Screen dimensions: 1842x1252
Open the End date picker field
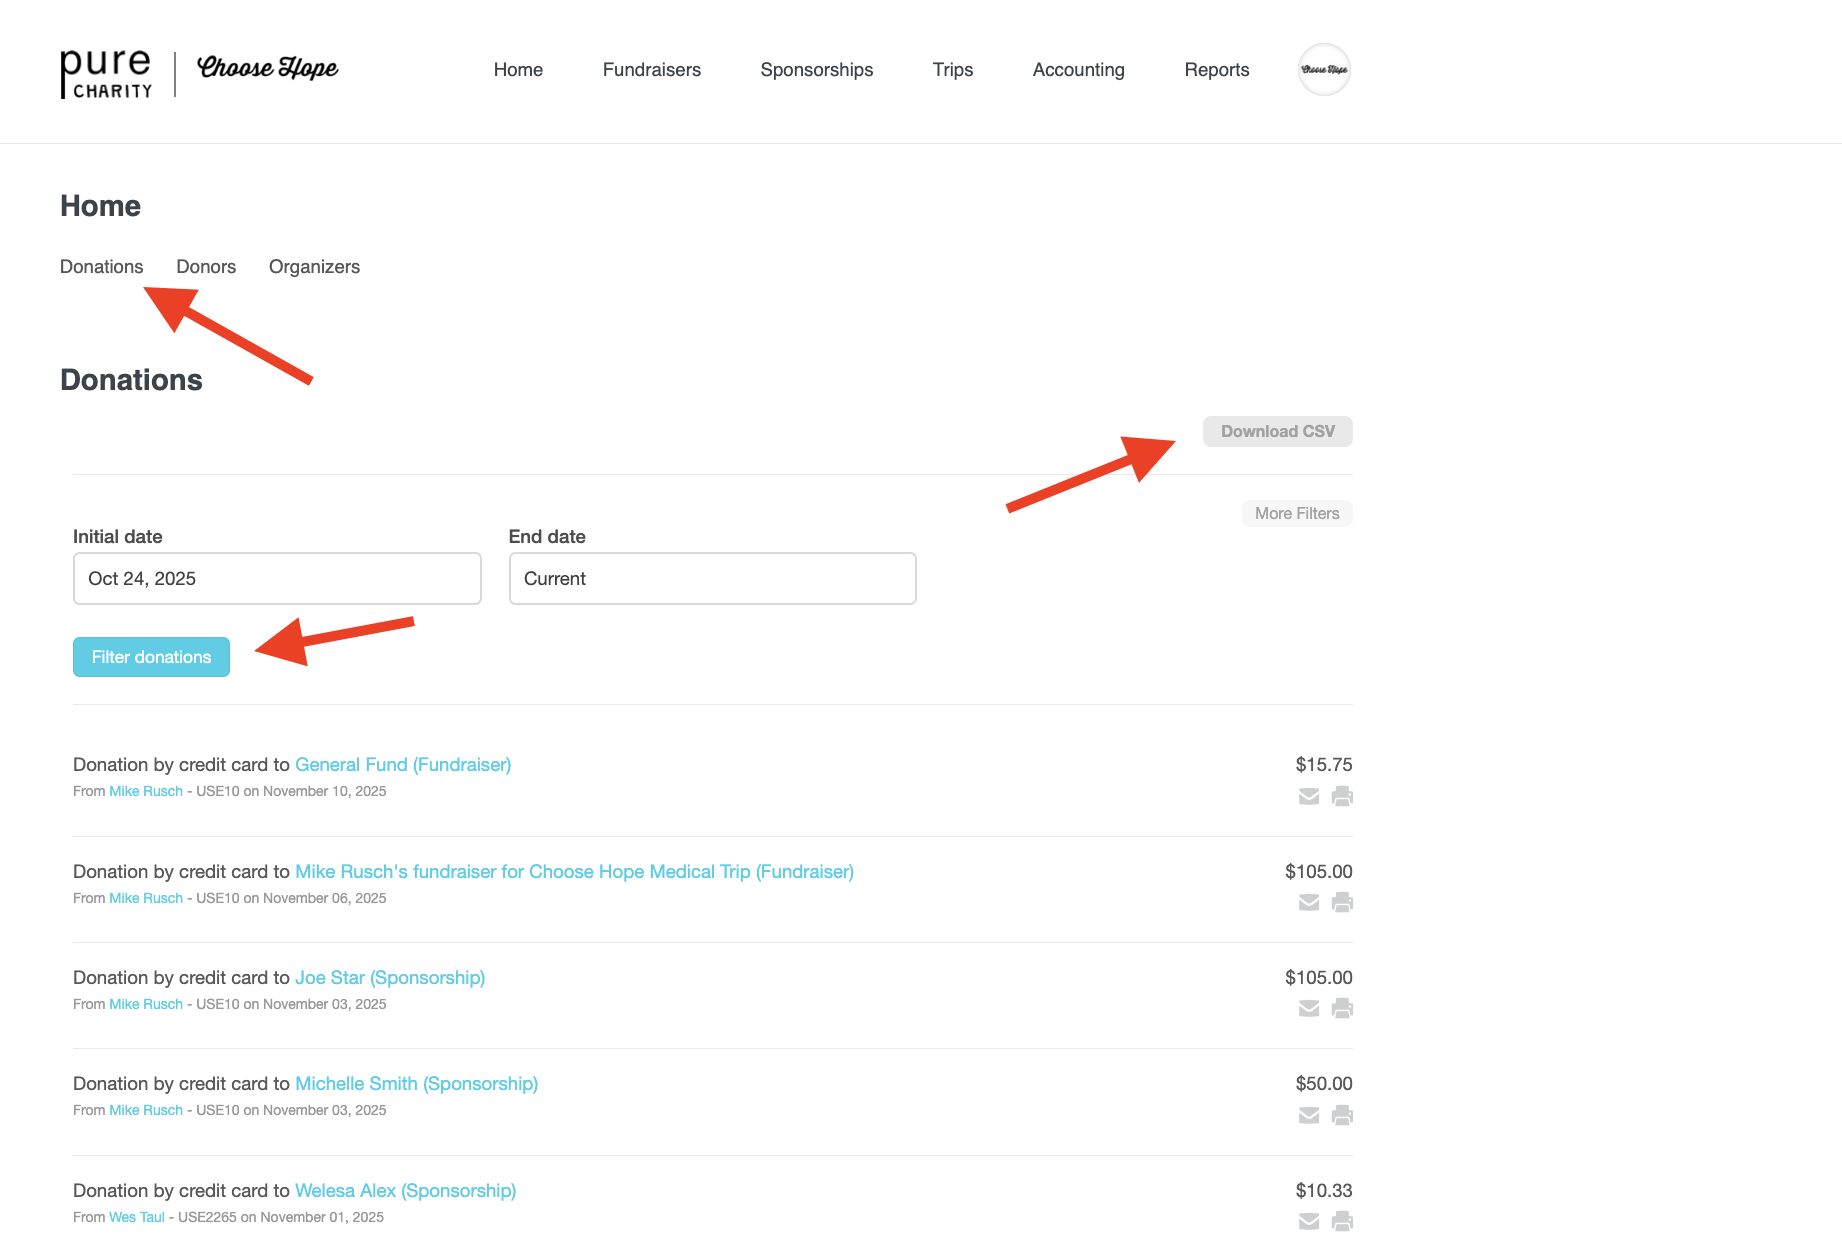click(x=712, y=579)
